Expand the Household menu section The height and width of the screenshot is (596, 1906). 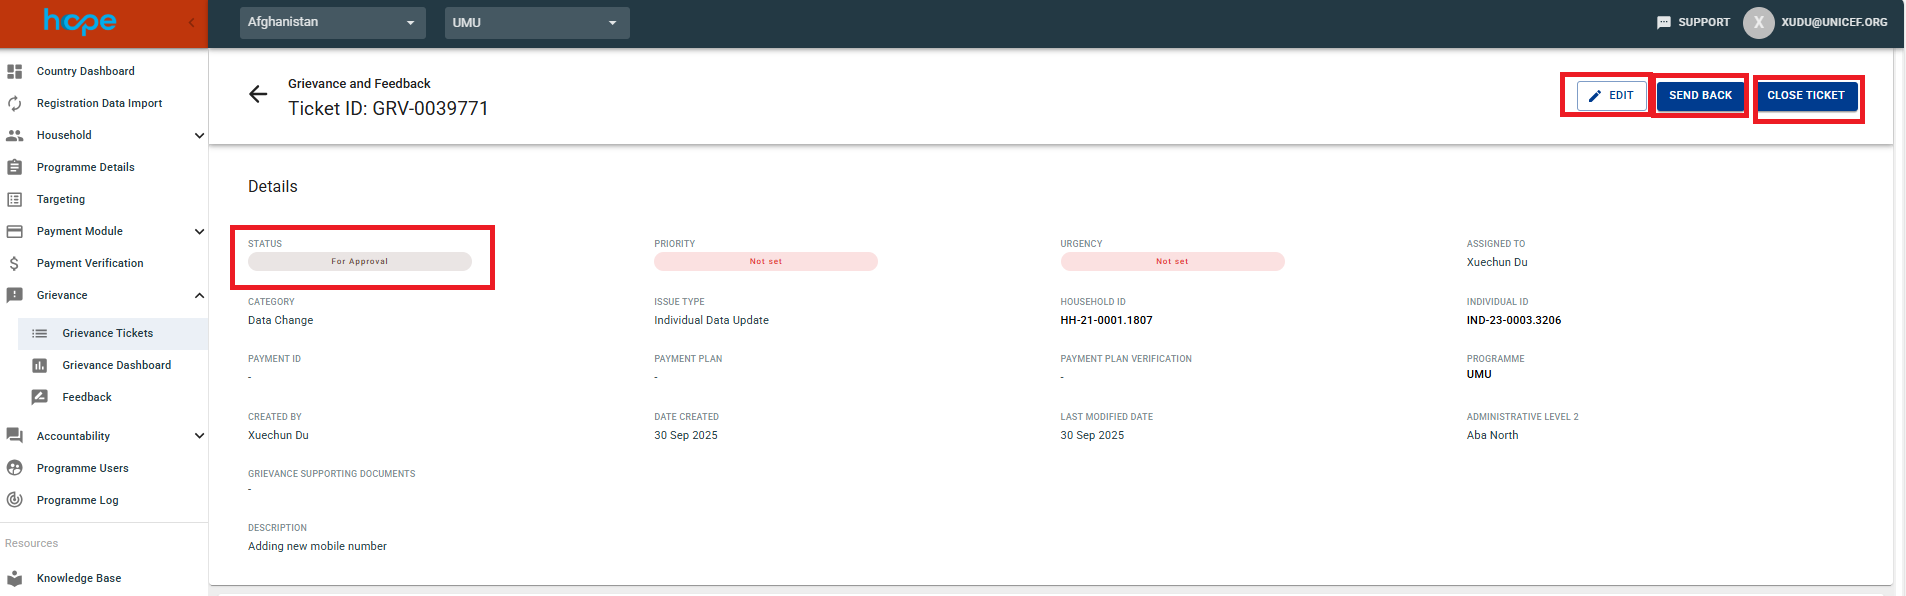click(x=199, y=135)
